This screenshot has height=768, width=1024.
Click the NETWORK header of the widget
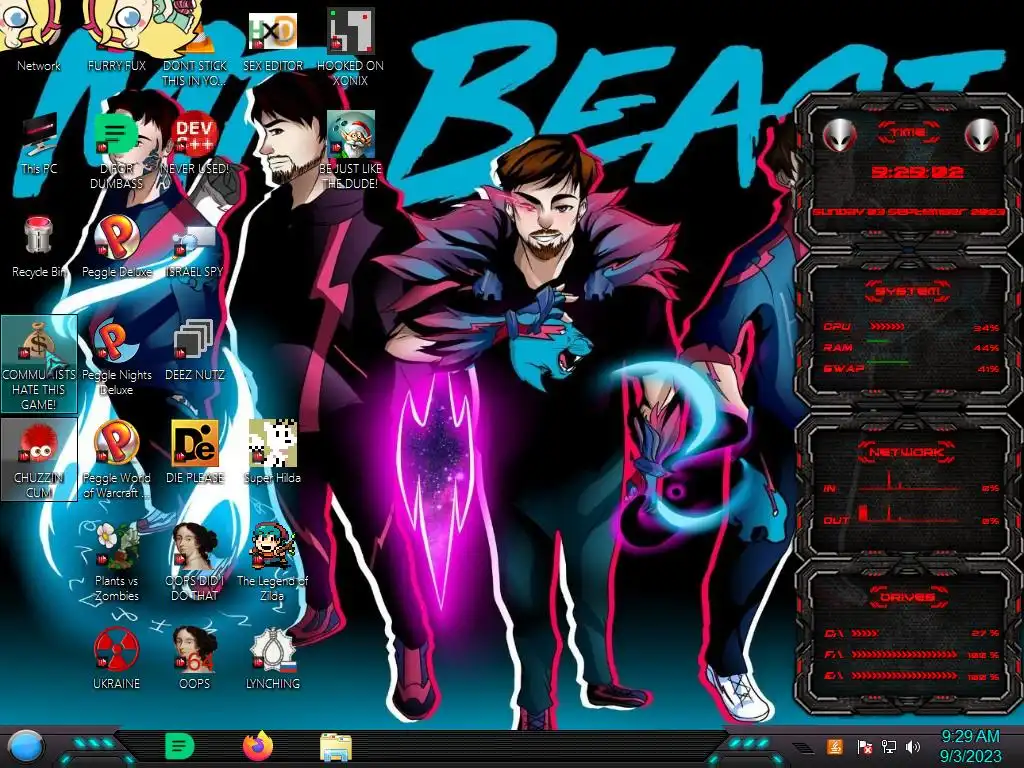[x=906, y=452]
